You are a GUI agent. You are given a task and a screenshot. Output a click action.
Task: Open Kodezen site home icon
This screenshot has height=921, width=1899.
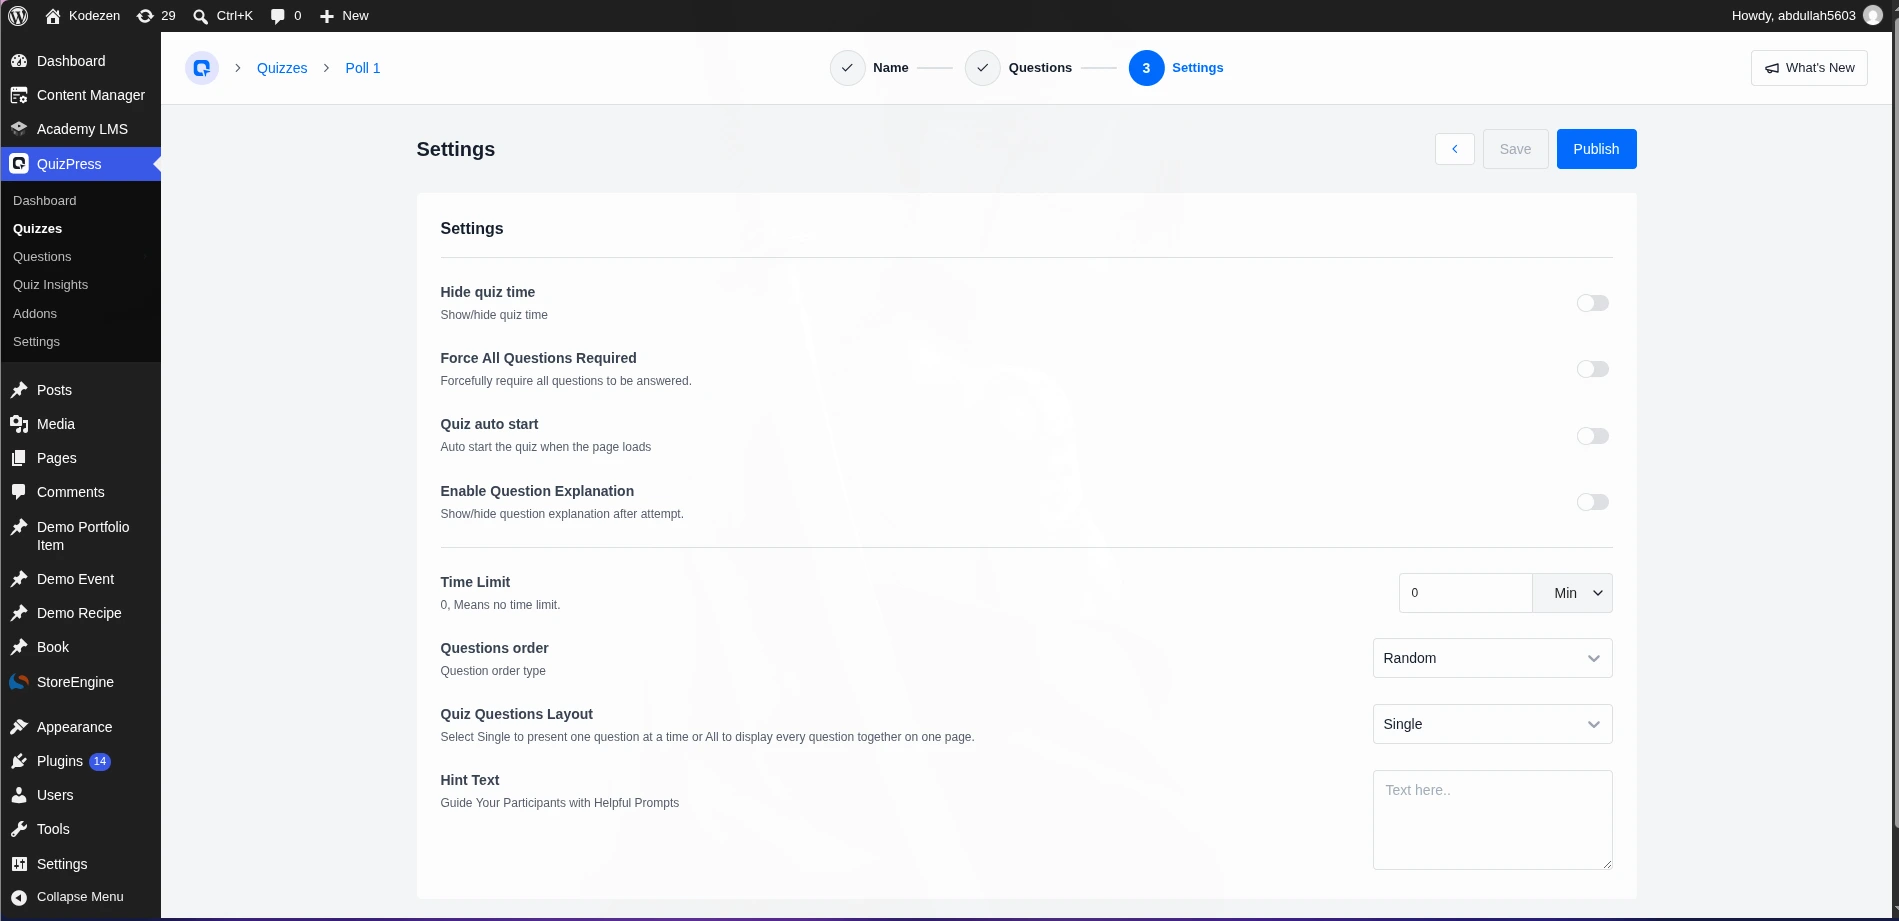(x=53, y=16)
